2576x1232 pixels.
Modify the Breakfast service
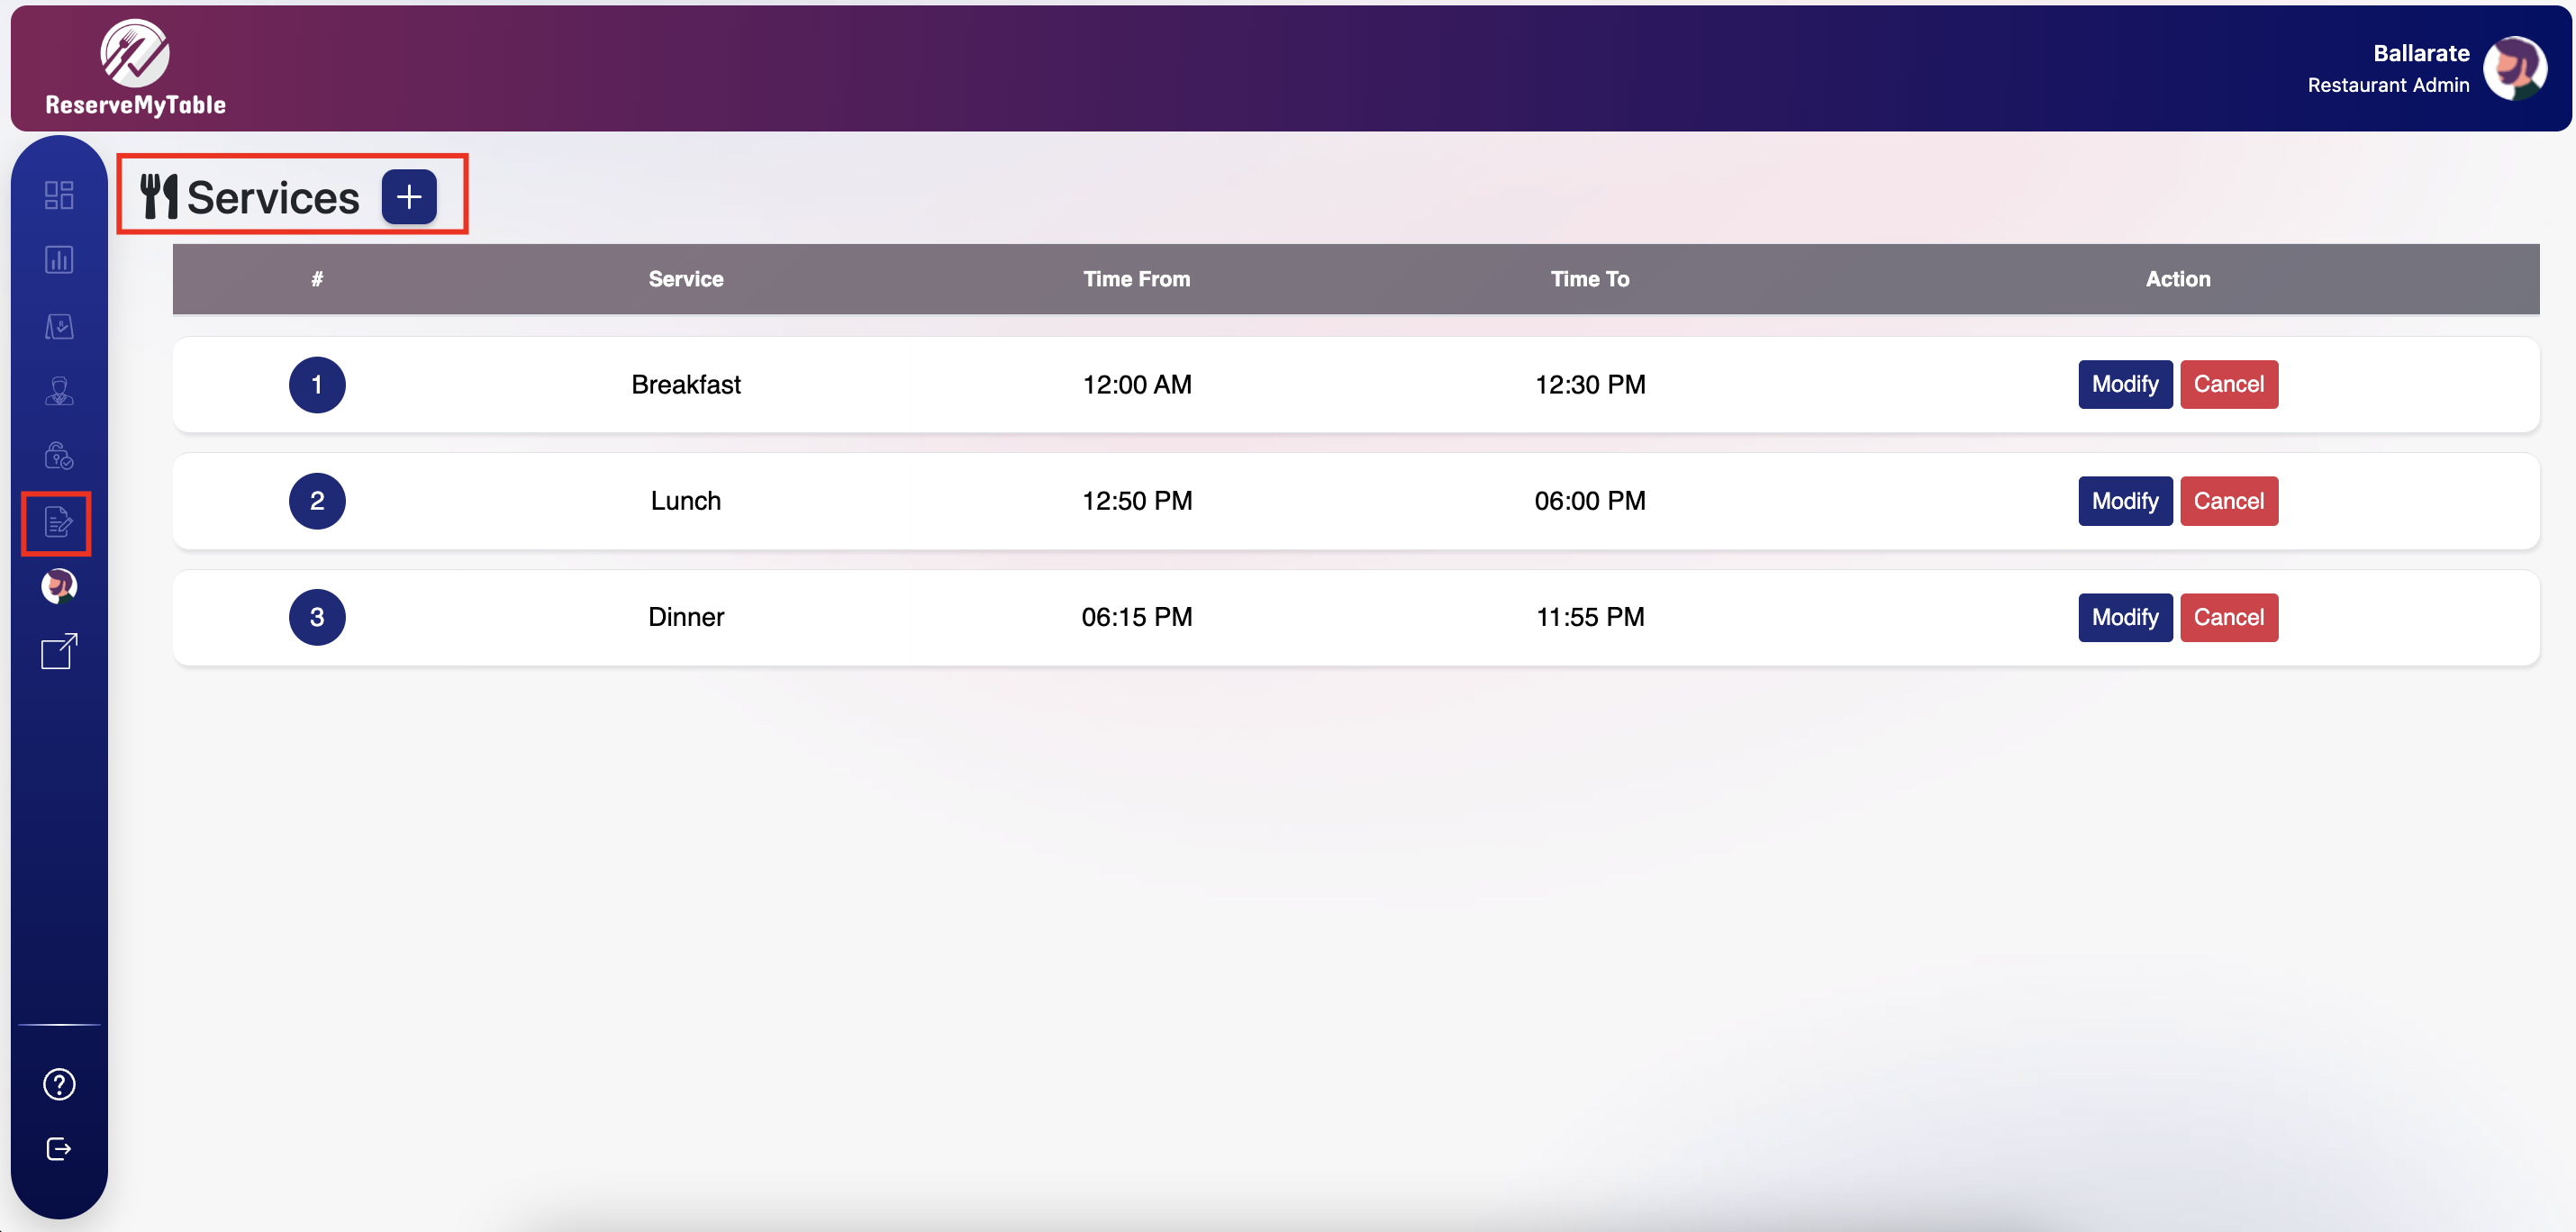pos(2124,384)
